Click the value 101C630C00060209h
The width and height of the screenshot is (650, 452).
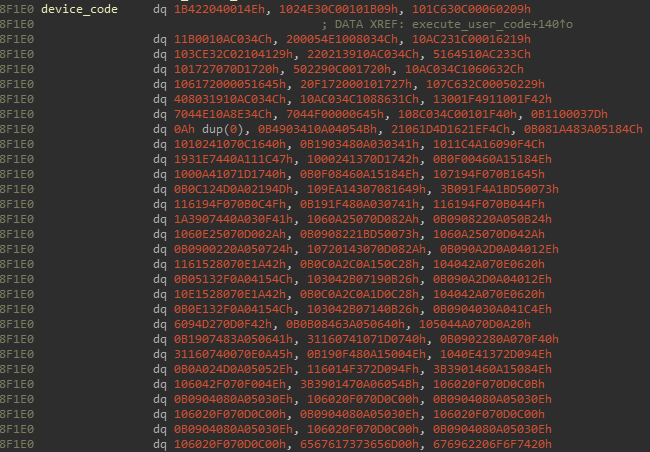pyautogui.click(x=471, y=9)
